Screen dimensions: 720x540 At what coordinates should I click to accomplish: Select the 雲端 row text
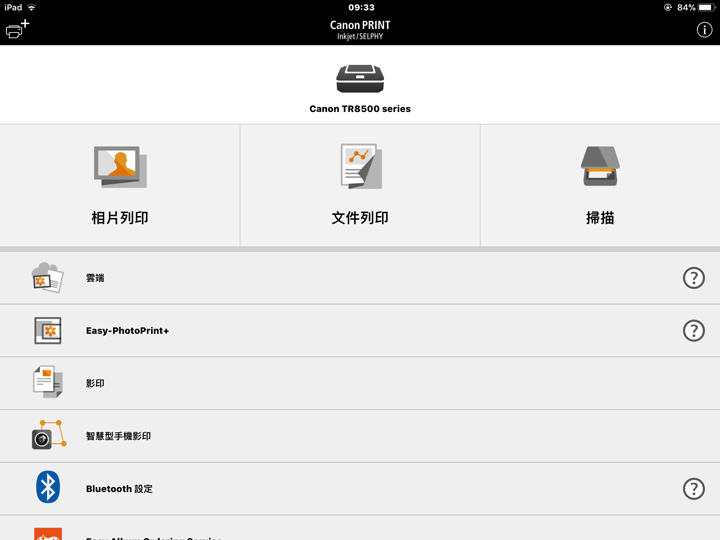(95, 278)
